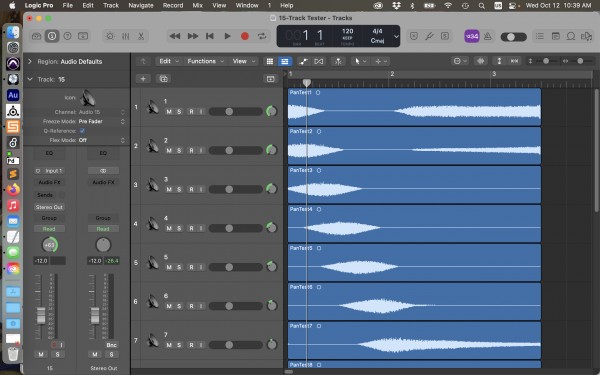
Task: Click the track 2 pan knob
Action: coord(271,150)
